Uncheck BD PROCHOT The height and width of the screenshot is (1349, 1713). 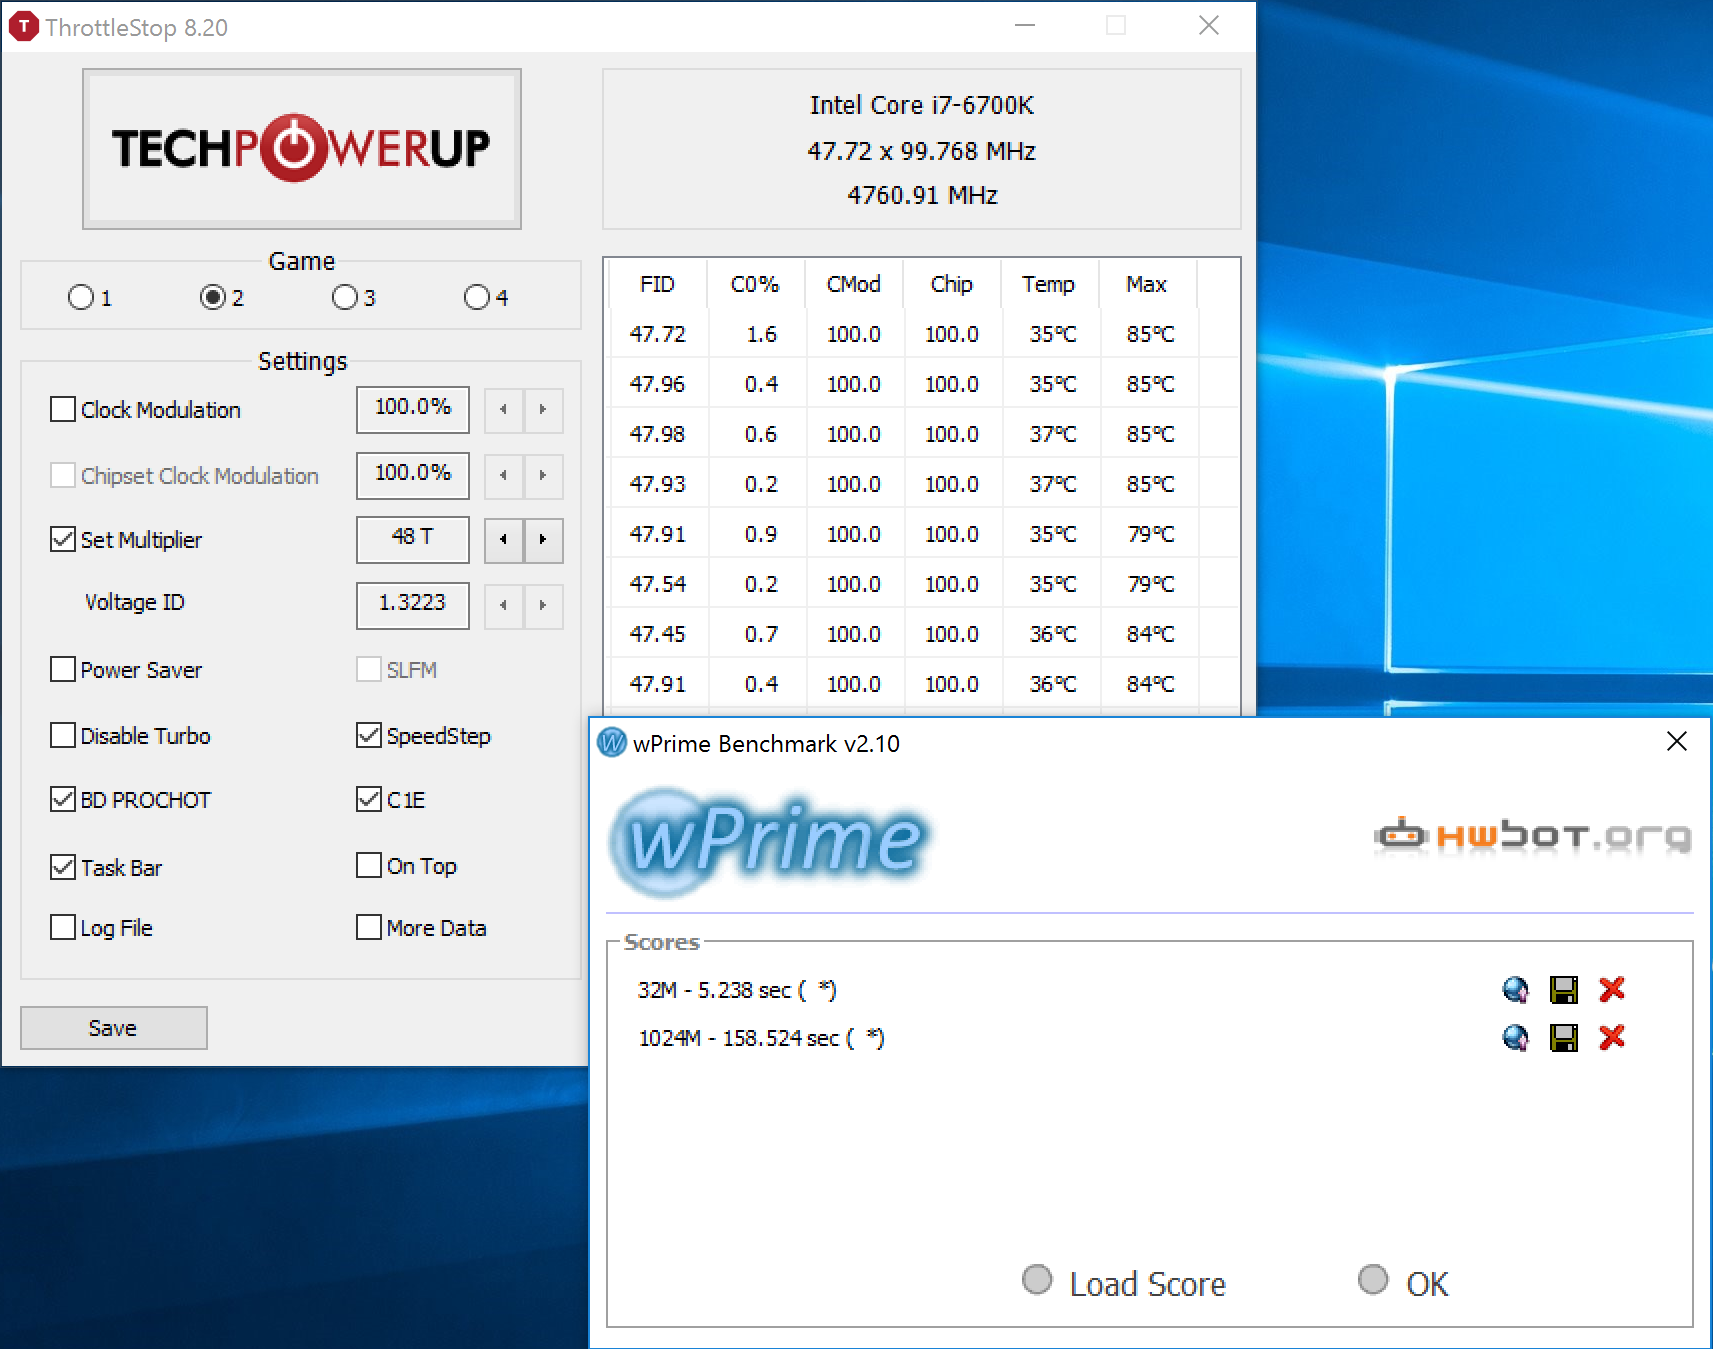click(x=63, y=799)
